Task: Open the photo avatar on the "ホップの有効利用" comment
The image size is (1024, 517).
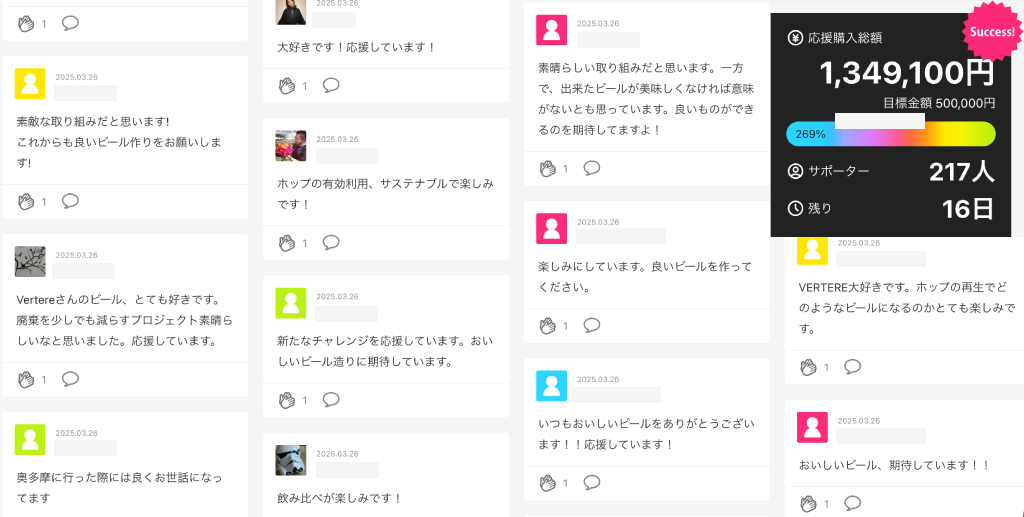Action: [x=291, y=146]
